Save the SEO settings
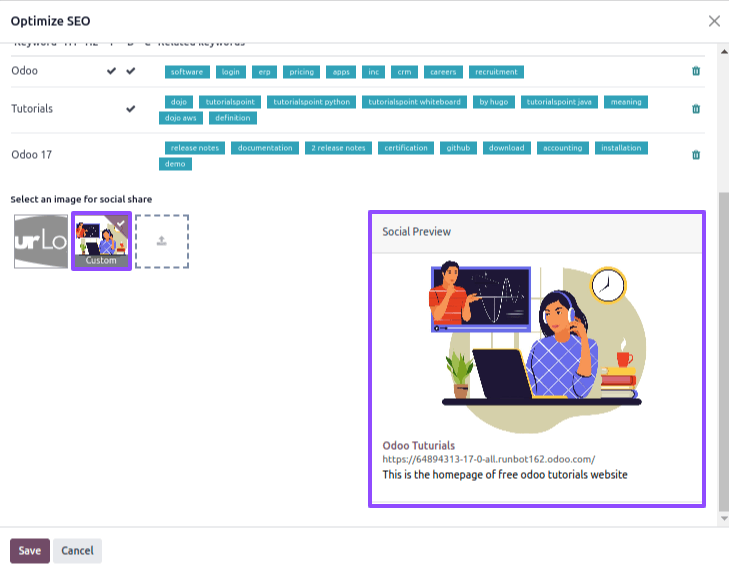Viewport: 729px width, 568px height. tap(30, 551)
